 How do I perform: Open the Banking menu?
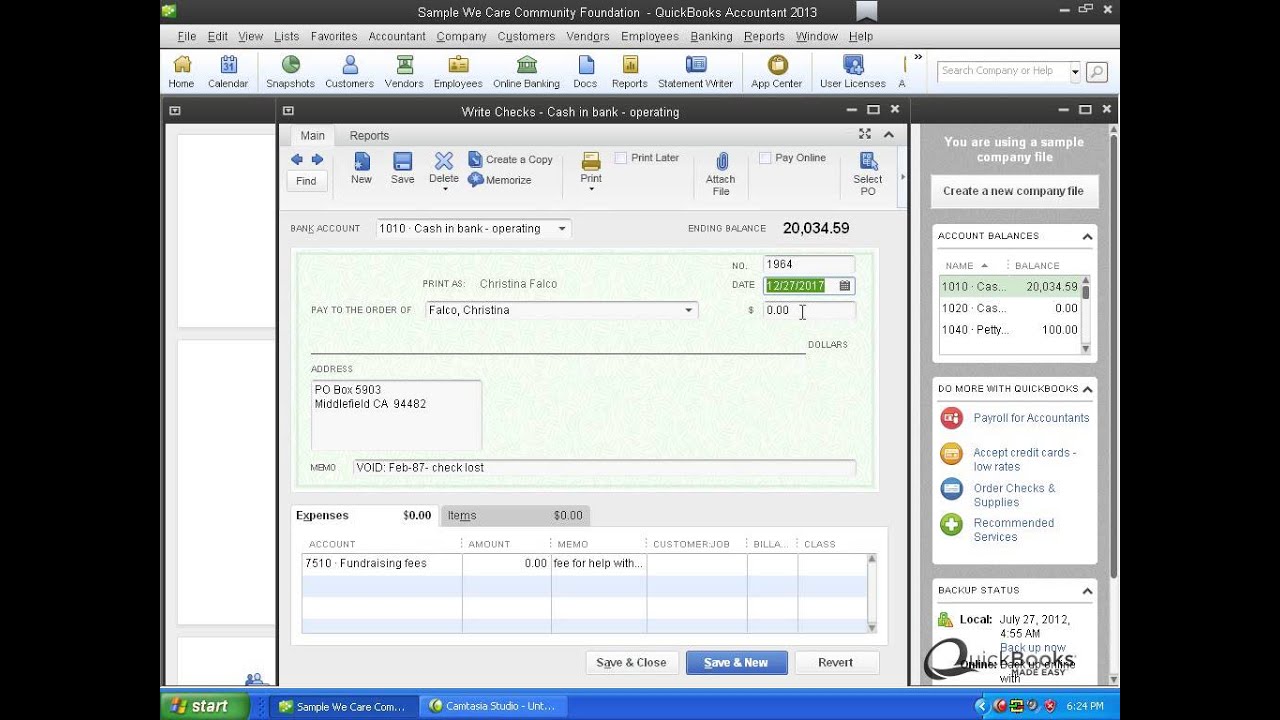(711, 36)
